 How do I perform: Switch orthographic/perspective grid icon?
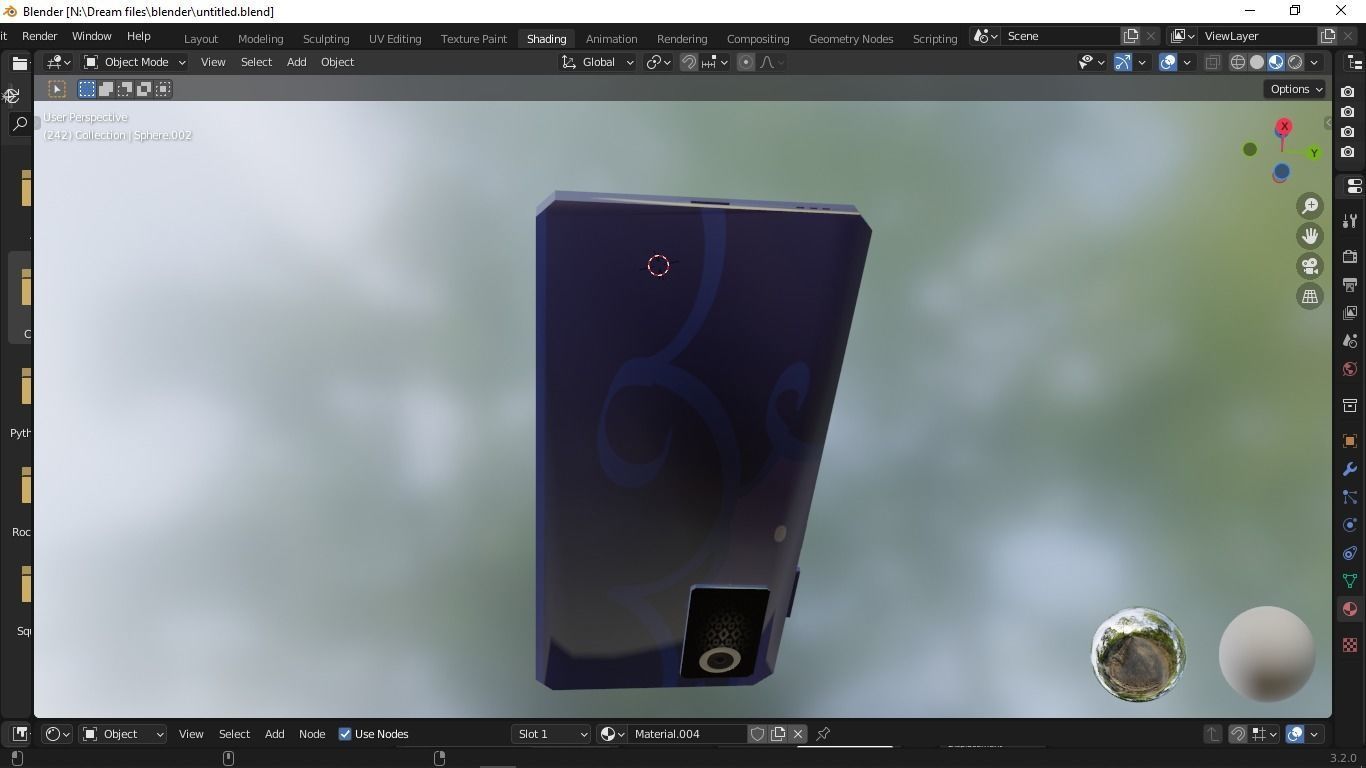point(1310,296)
